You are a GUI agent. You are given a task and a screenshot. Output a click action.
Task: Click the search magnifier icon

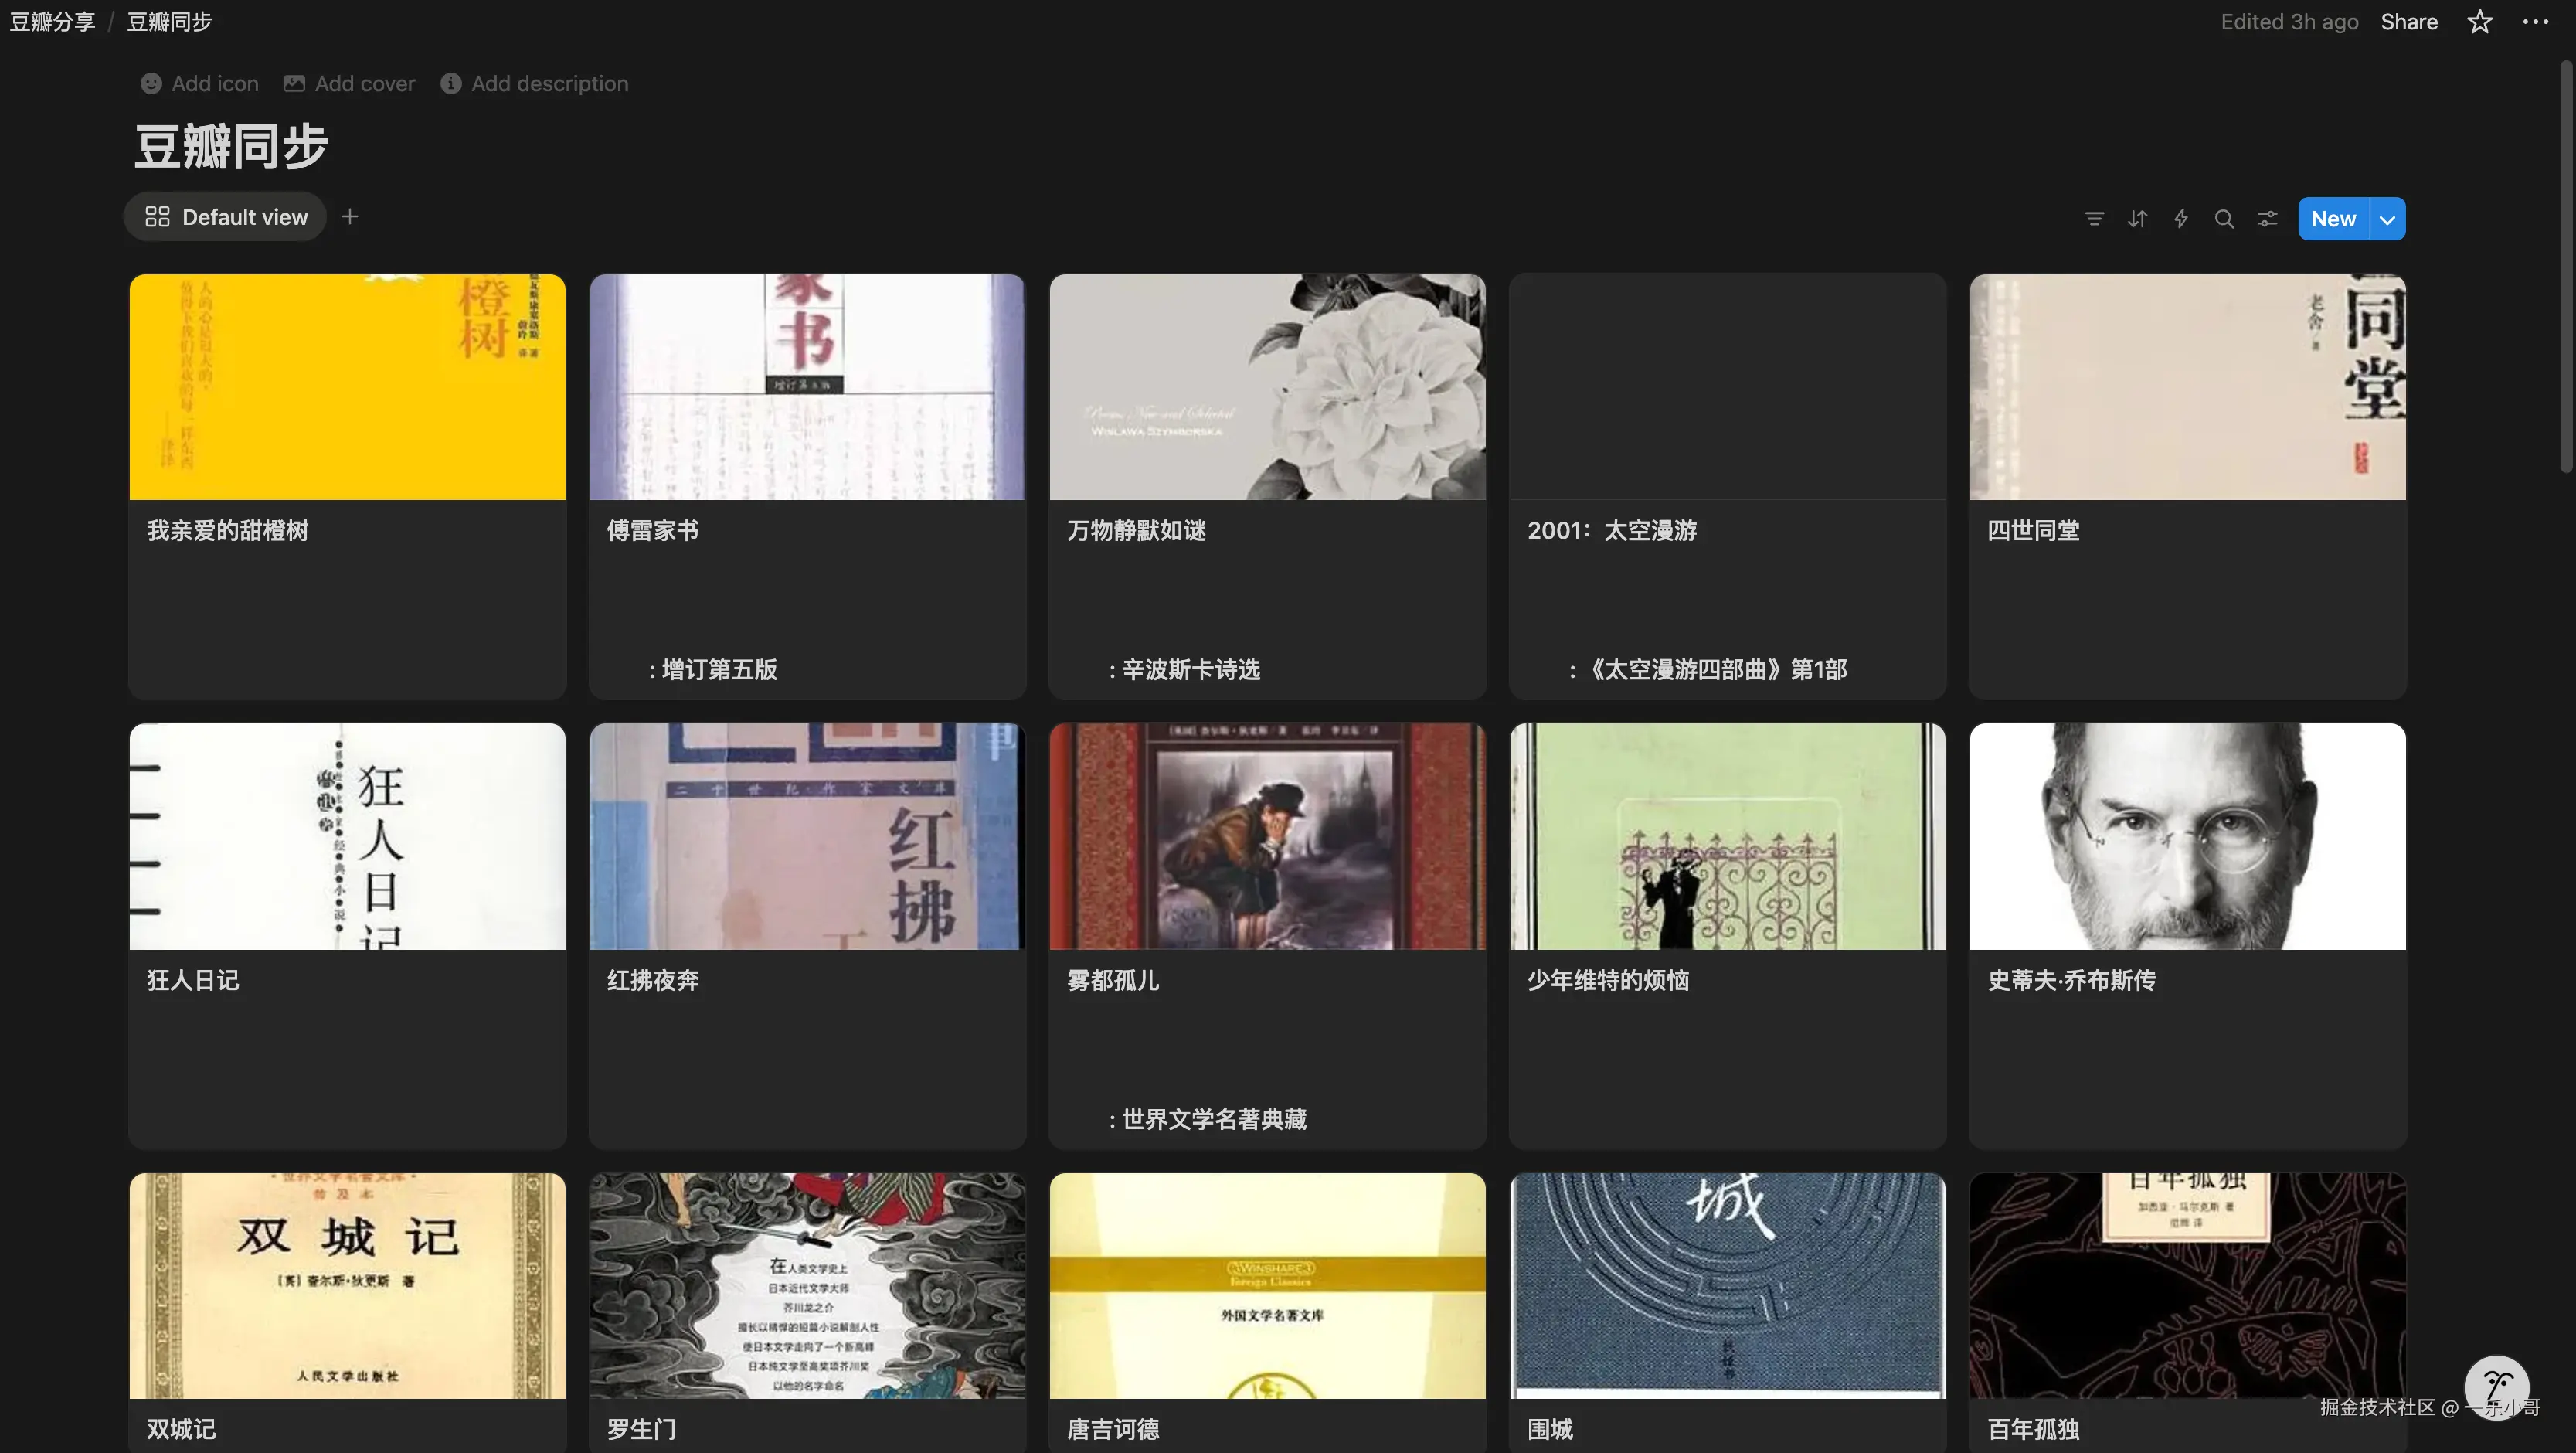point(2224,219)
